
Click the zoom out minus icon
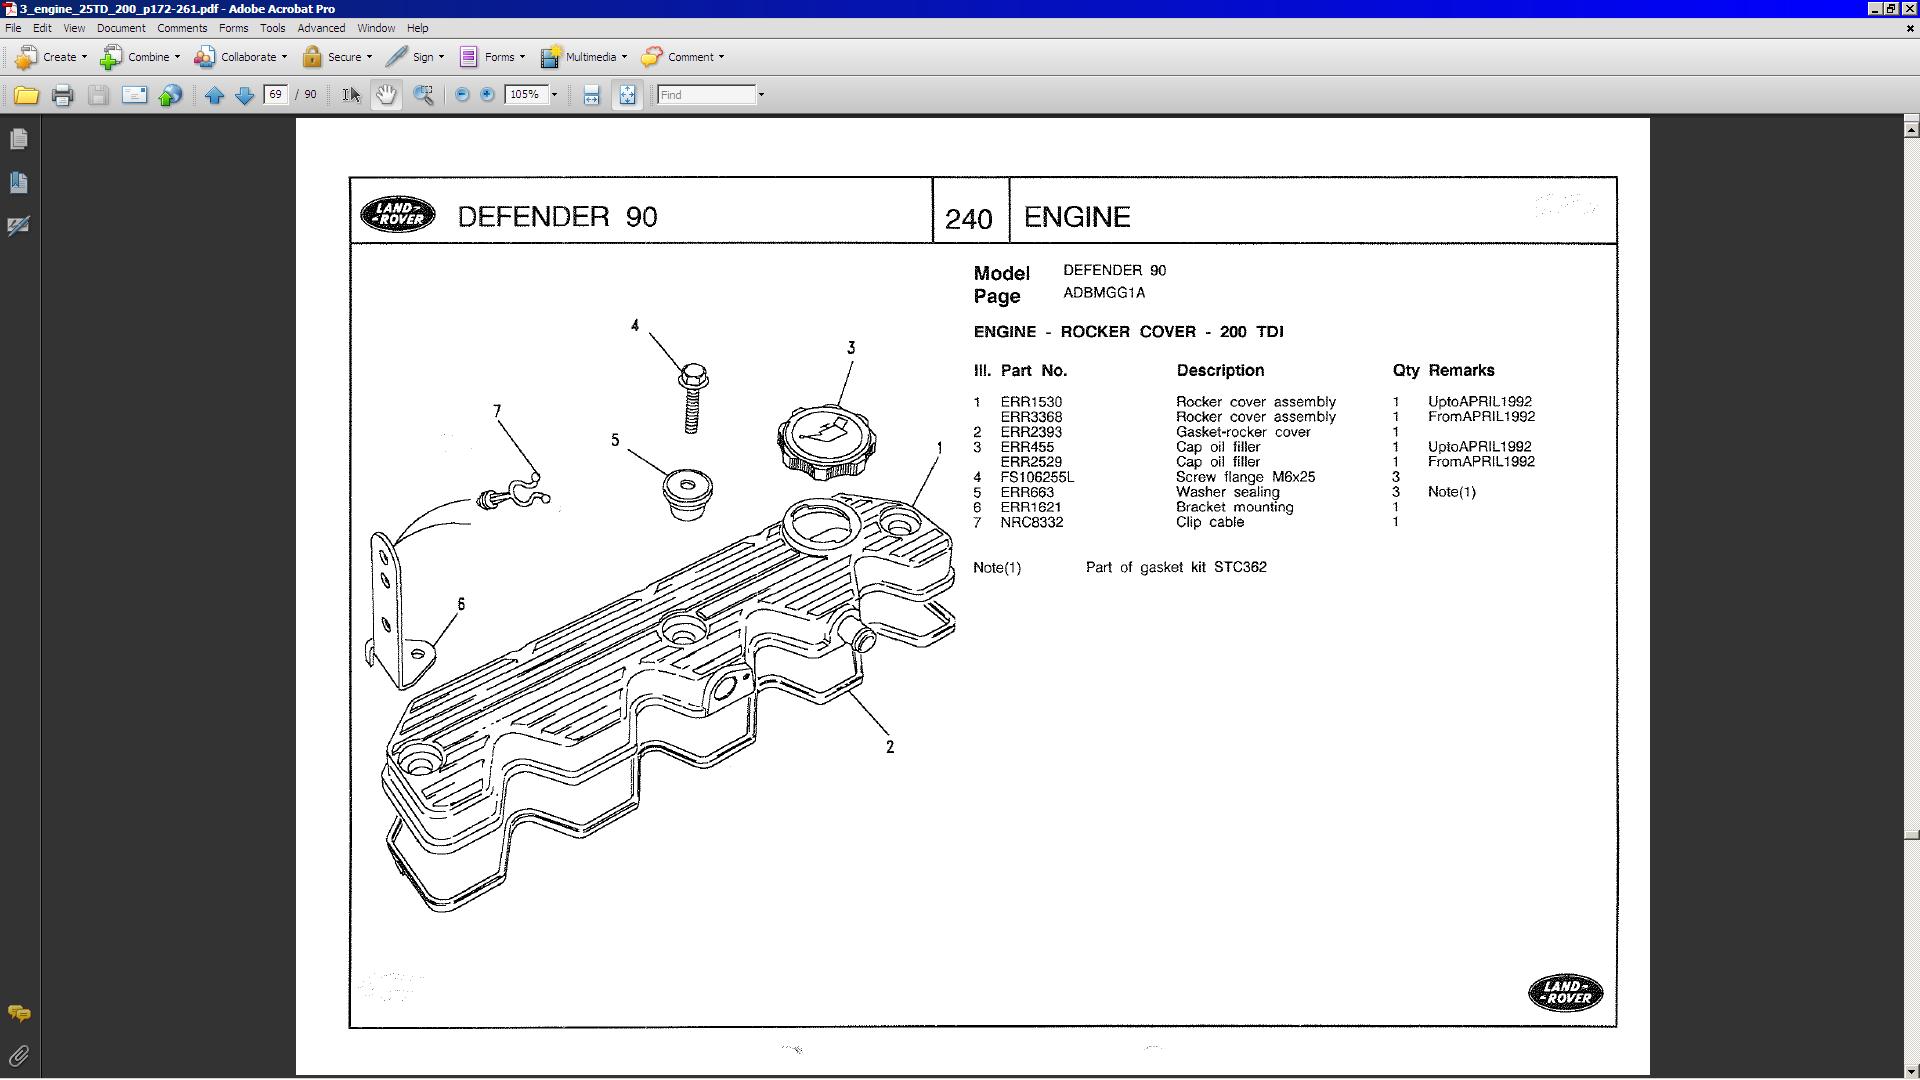click(462, 95)
